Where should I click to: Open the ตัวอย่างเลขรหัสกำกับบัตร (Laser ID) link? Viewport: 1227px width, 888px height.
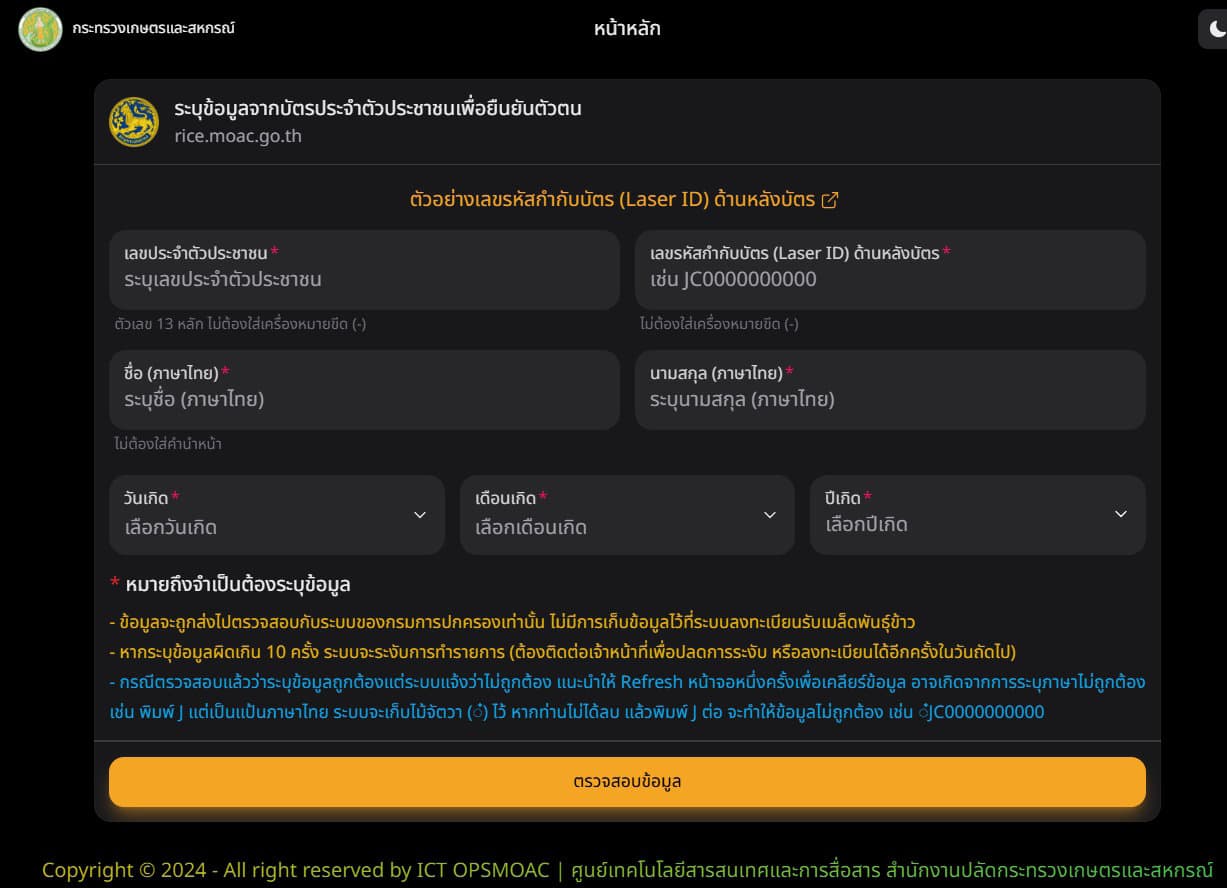pos(612,199)
